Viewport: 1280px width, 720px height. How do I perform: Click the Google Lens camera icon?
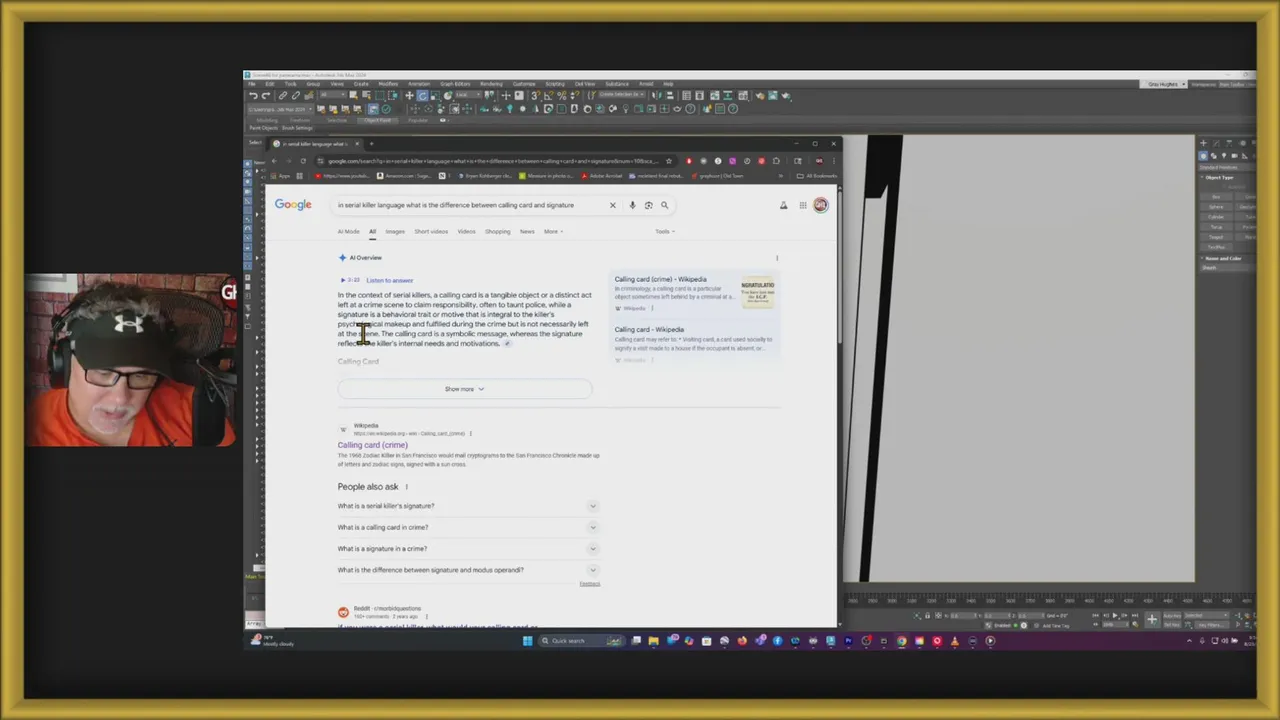click(x=648, y=205)
